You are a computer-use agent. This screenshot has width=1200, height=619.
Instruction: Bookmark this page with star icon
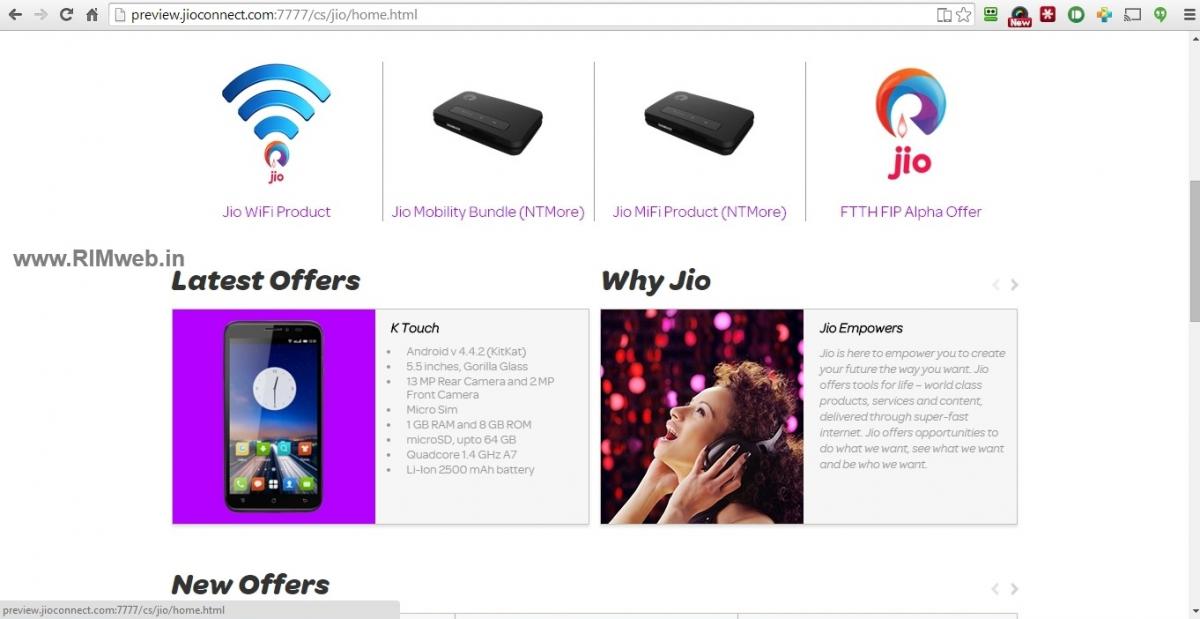click(963, 15)
